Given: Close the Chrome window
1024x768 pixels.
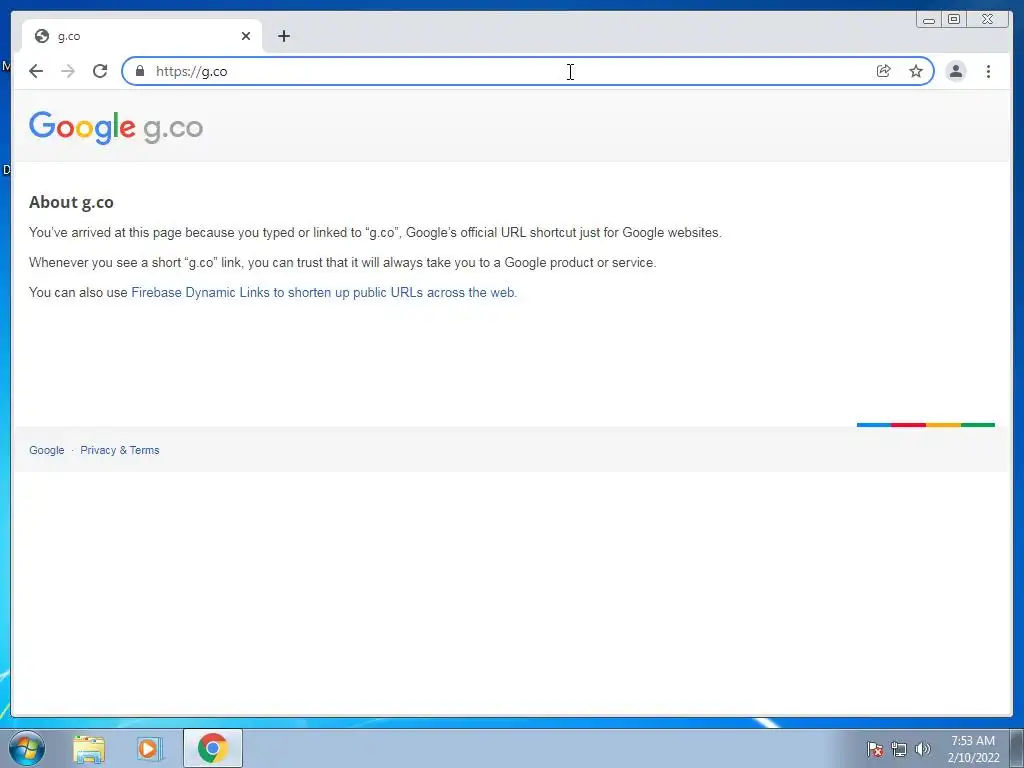Looking at the screenshot, I should (x=987, y=20).
